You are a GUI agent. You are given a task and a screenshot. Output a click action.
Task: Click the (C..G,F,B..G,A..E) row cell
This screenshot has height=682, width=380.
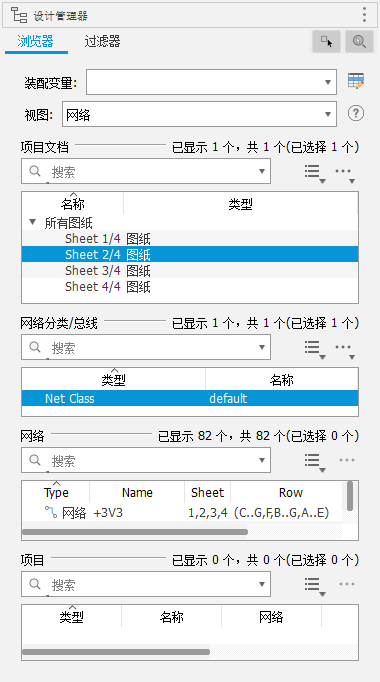pos(281,513)
